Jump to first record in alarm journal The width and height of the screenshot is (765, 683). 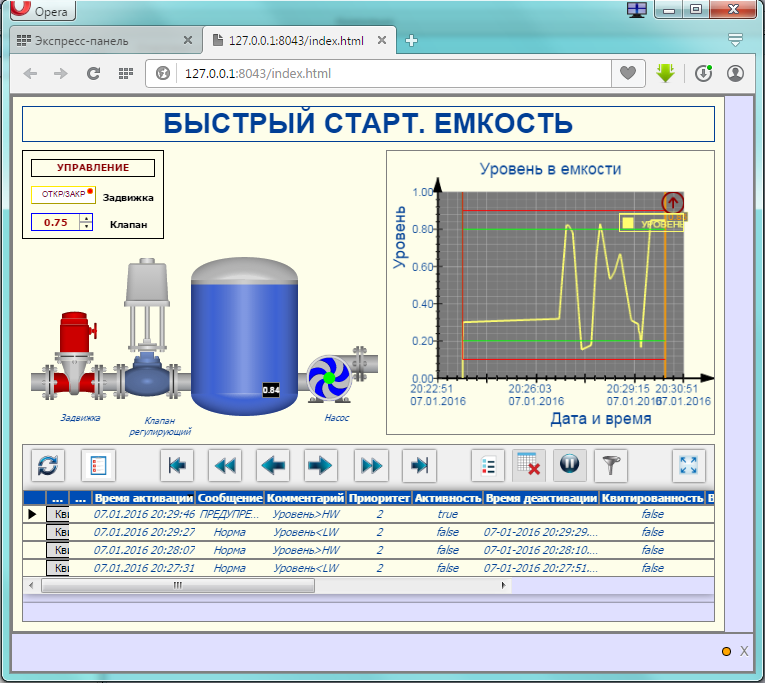coord(178,465)
